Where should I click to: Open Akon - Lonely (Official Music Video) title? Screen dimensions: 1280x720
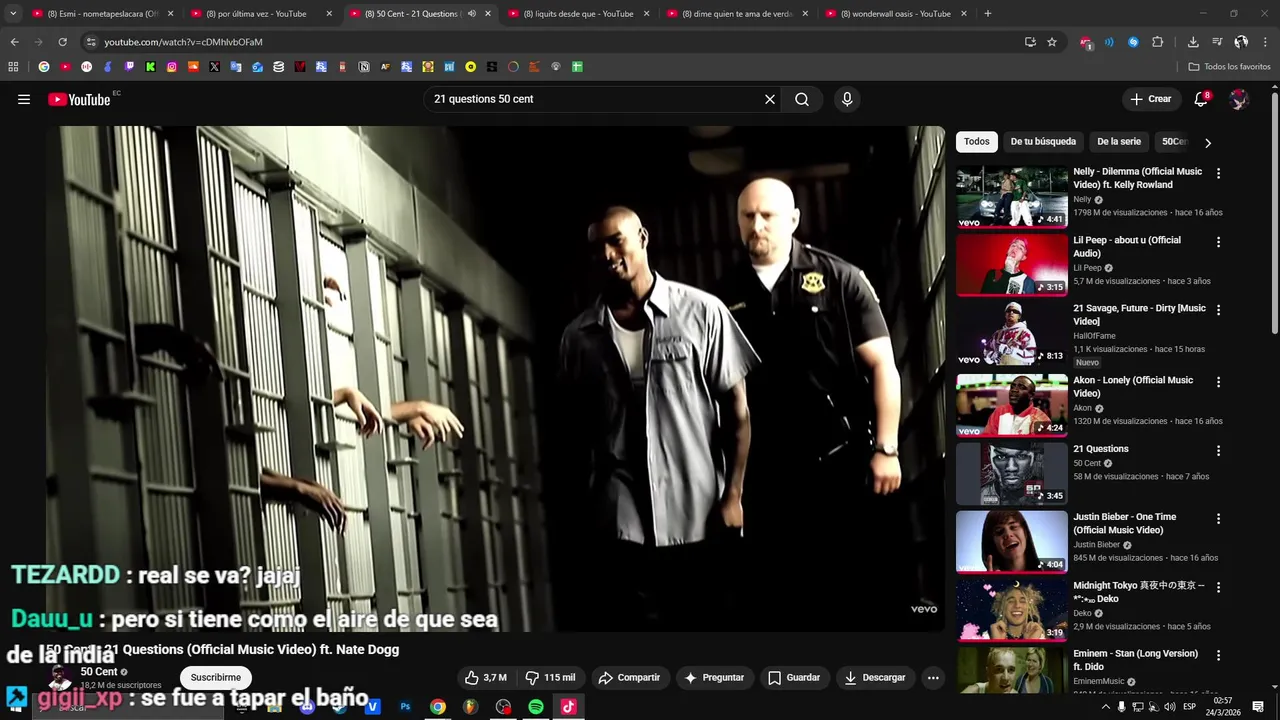coord(1133,387)
